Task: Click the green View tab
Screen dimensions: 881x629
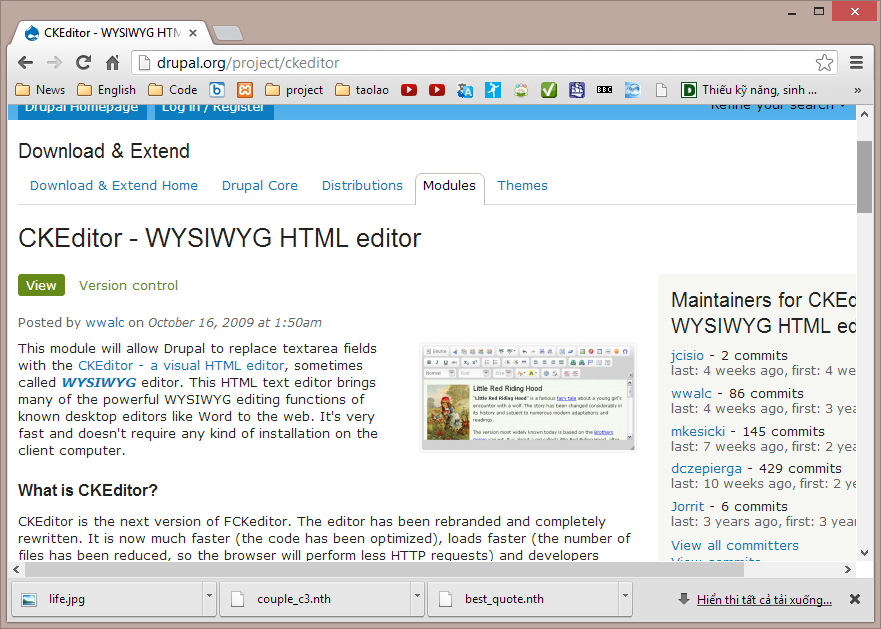Action: [x=41, y=286]
